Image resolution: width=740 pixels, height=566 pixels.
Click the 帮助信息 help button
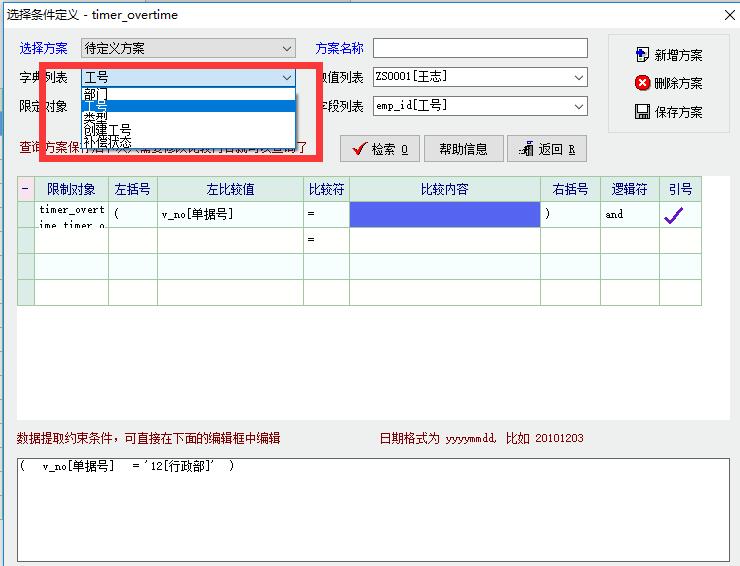[x=462, y=149]
